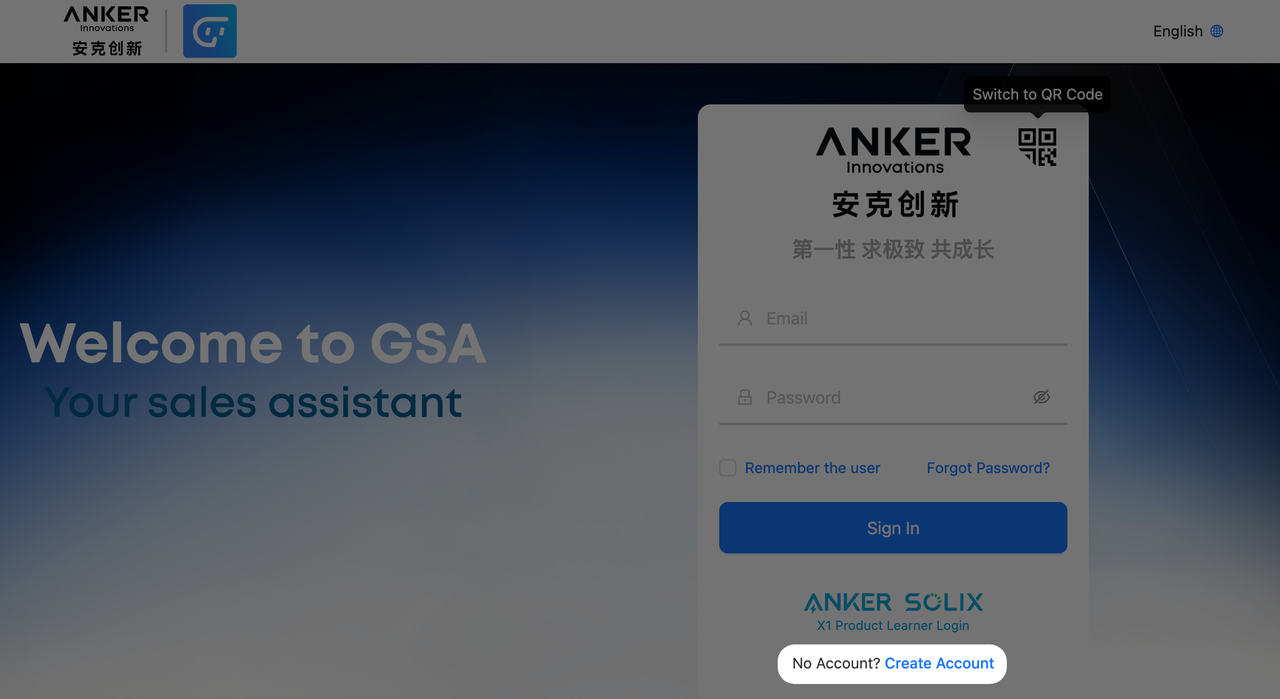The height and width of the screenshot is (699, 1280).
Task: Click the Anker Innovations header logo
Action: point(107,31)
